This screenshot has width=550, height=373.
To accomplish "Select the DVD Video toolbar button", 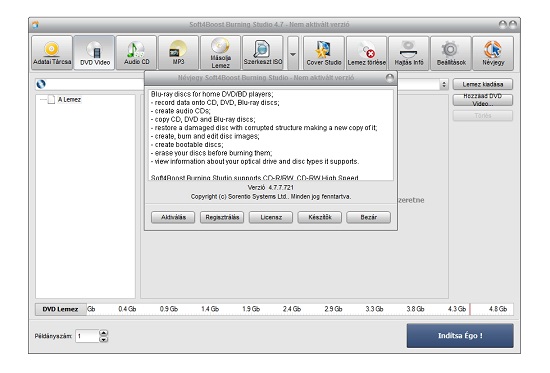I will 94,53.
